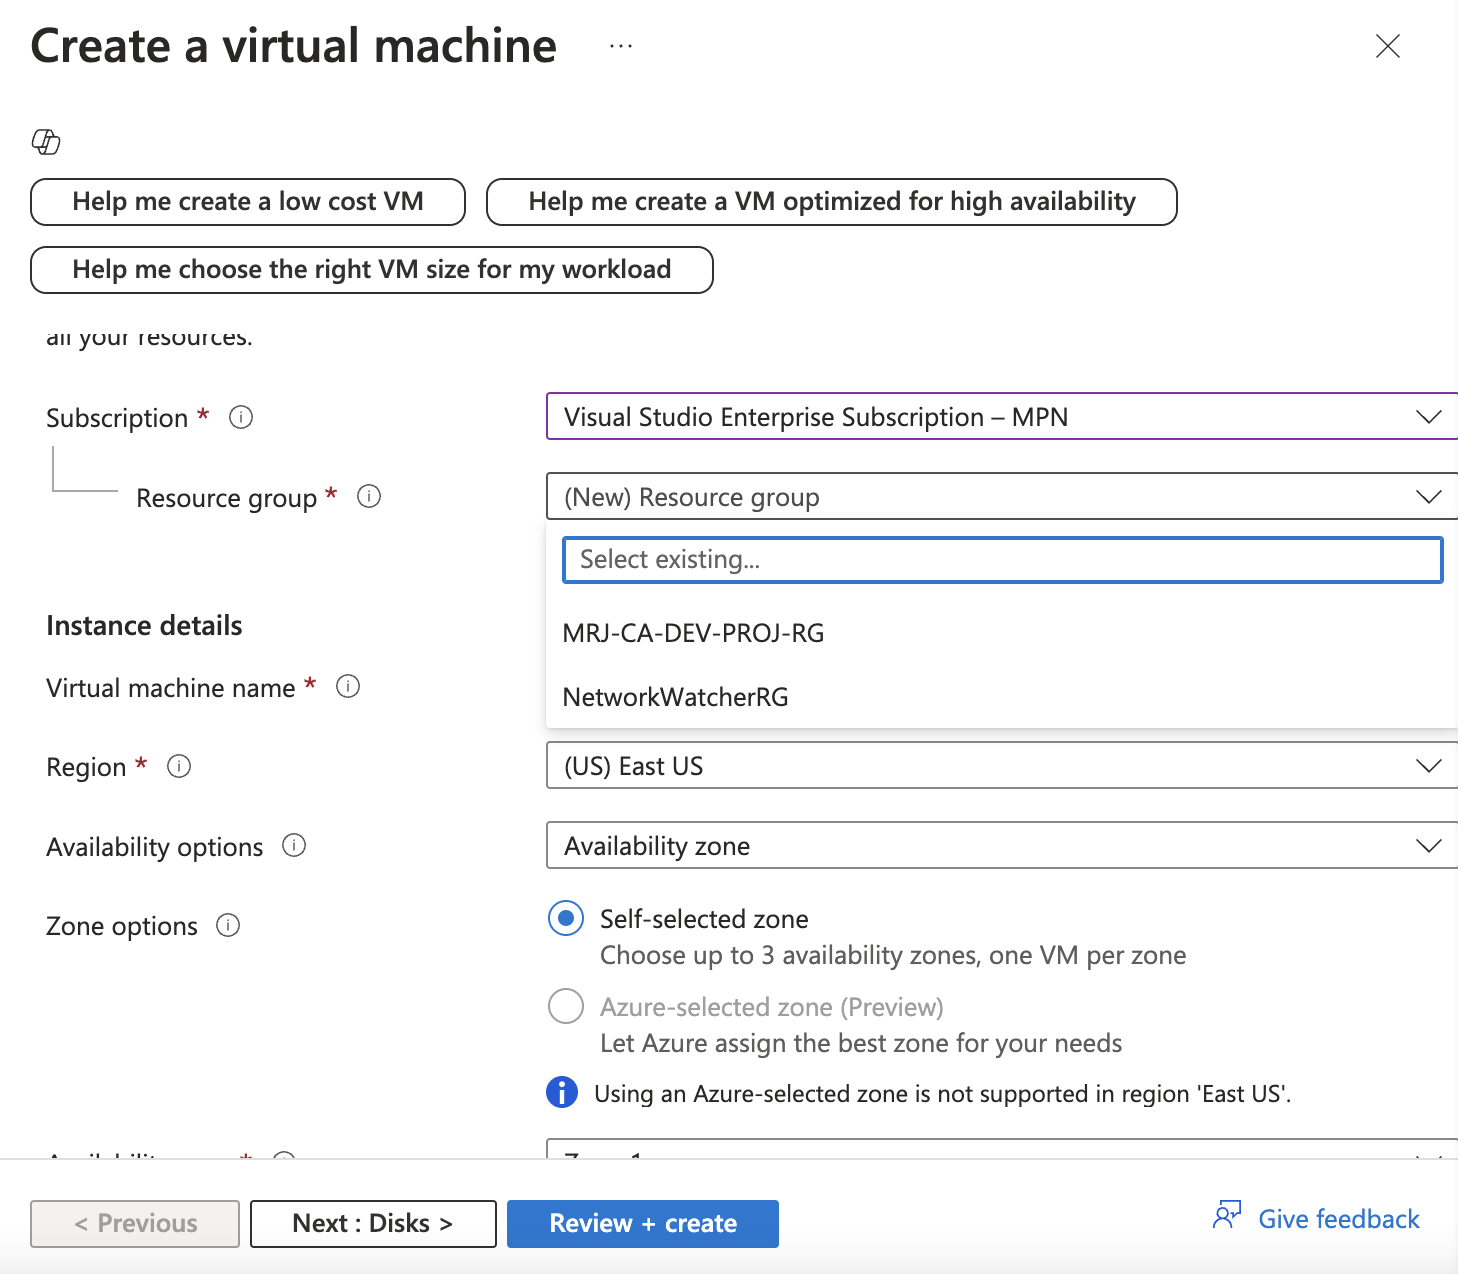Click the Virtual machine name label
Screen dimensions: 1458x1274
point(171,688)
